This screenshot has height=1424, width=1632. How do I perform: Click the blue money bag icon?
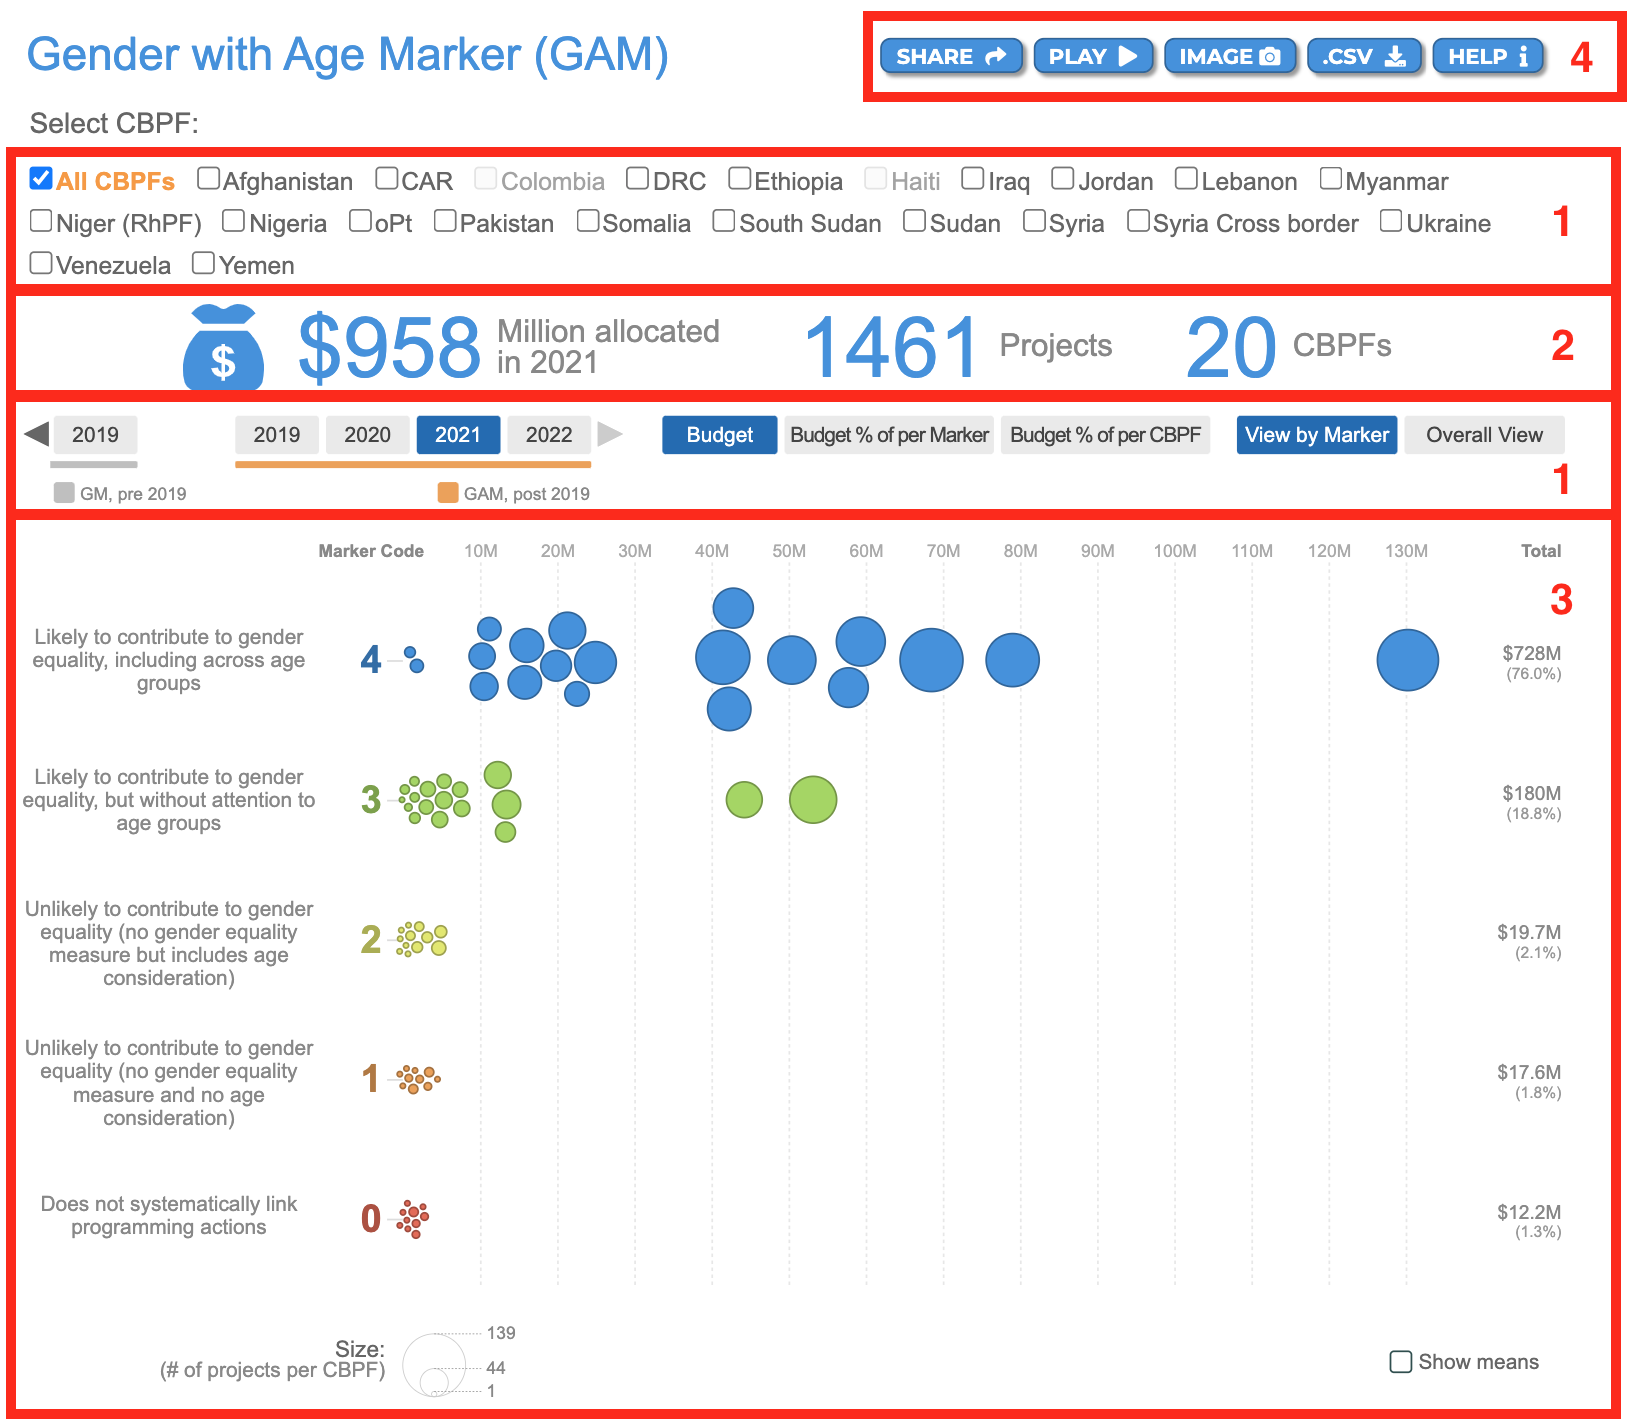[223, 346]
